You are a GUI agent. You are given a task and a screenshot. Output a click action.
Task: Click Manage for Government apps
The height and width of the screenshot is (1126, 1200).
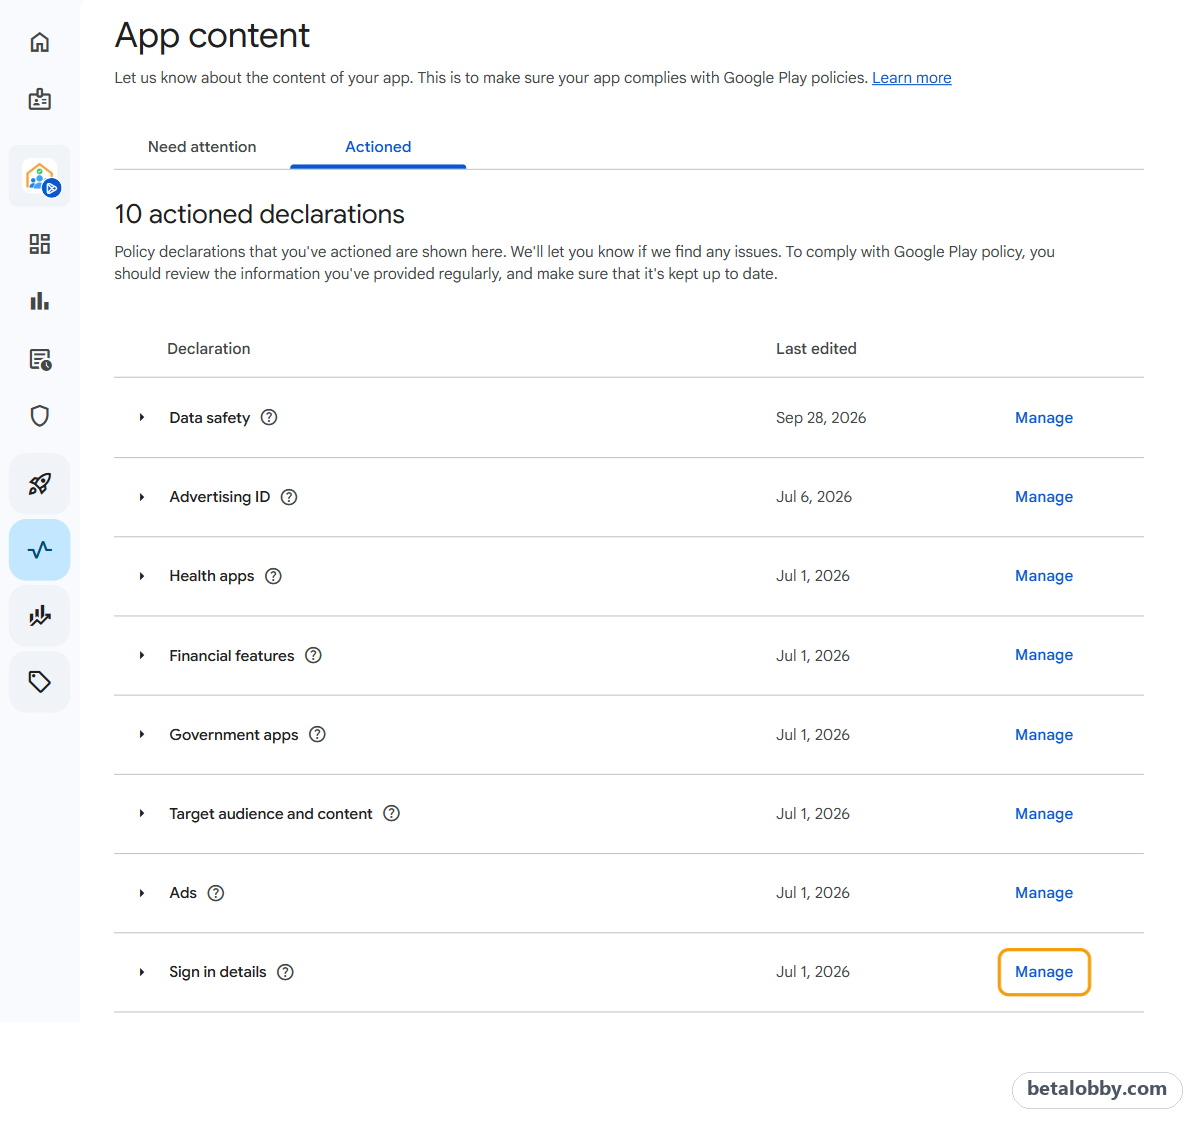pos(1044,735)
